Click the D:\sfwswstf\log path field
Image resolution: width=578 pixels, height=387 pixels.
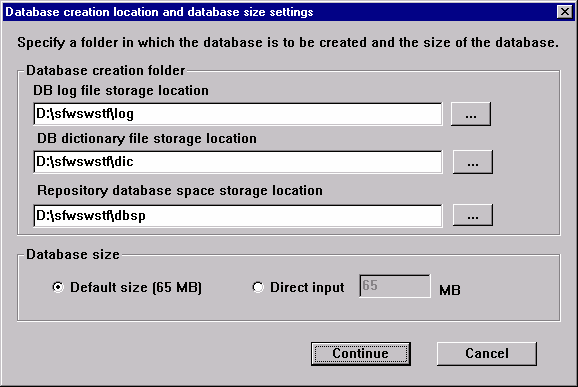point(238,114)
